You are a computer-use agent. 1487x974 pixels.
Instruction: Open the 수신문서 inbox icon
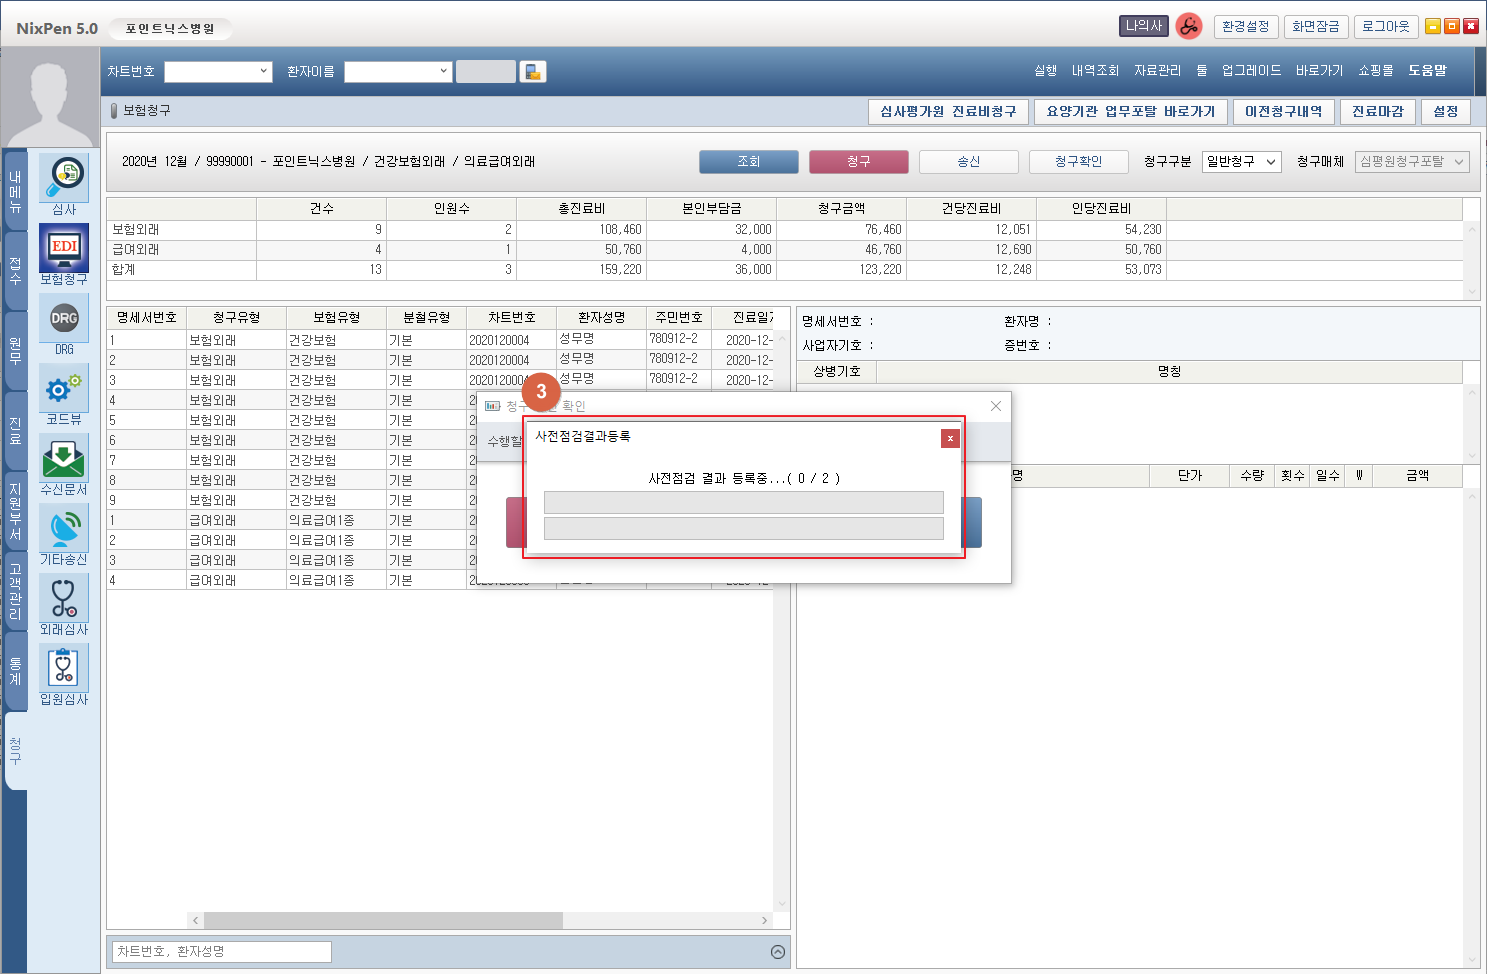64,459
